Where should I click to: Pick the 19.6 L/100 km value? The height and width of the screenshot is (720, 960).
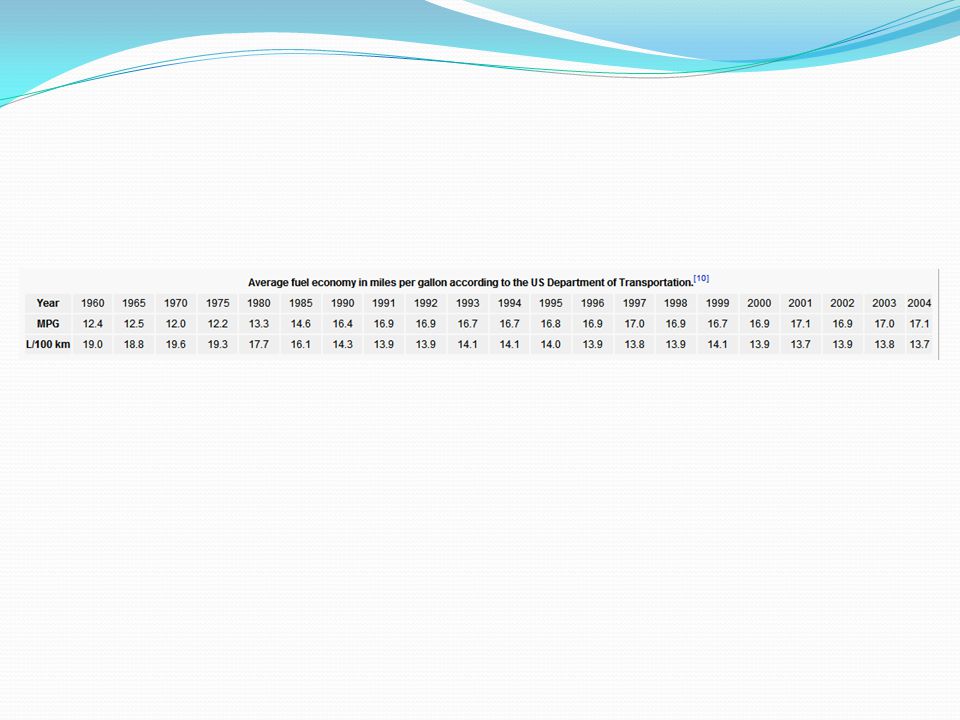[x=176, y=345]
